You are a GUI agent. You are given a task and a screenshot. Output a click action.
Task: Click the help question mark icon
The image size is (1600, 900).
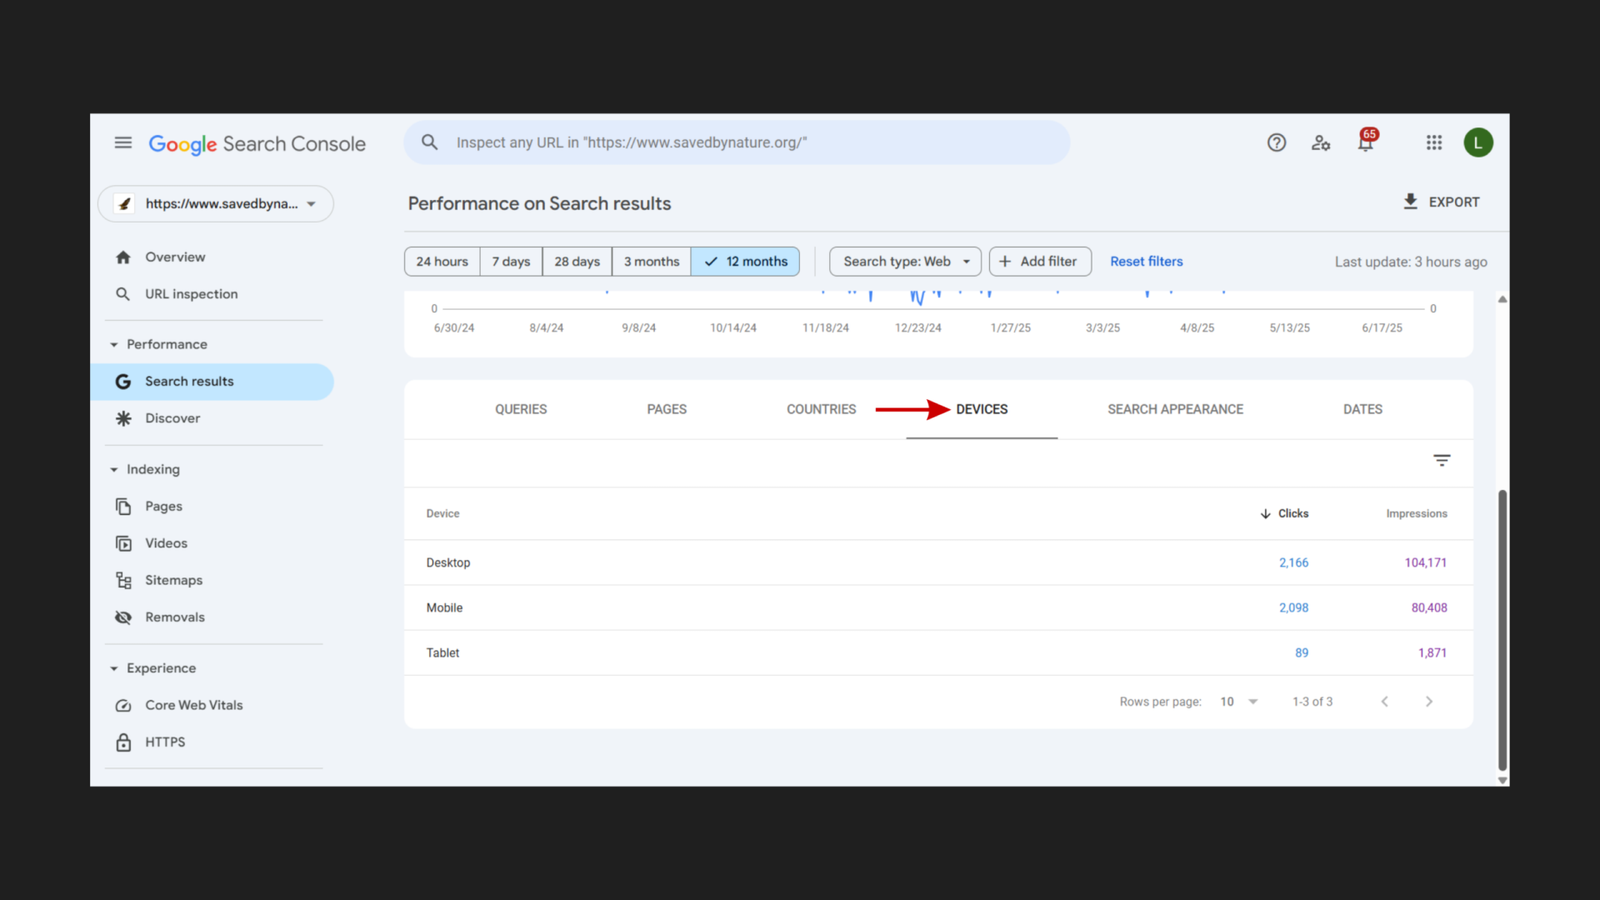coord(1276,143)
